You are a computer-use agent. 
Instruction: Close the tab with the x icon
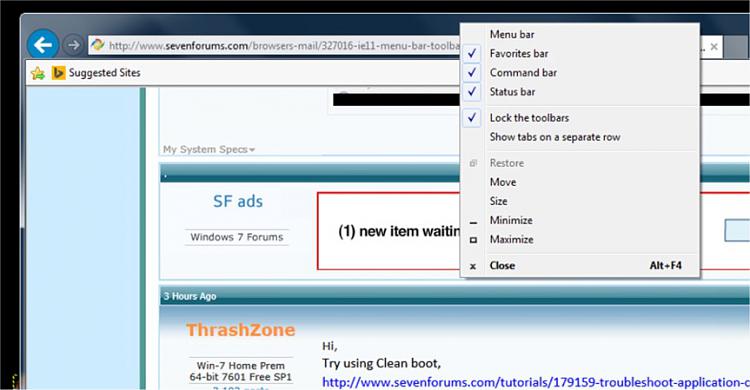click(x=714, y=46)
